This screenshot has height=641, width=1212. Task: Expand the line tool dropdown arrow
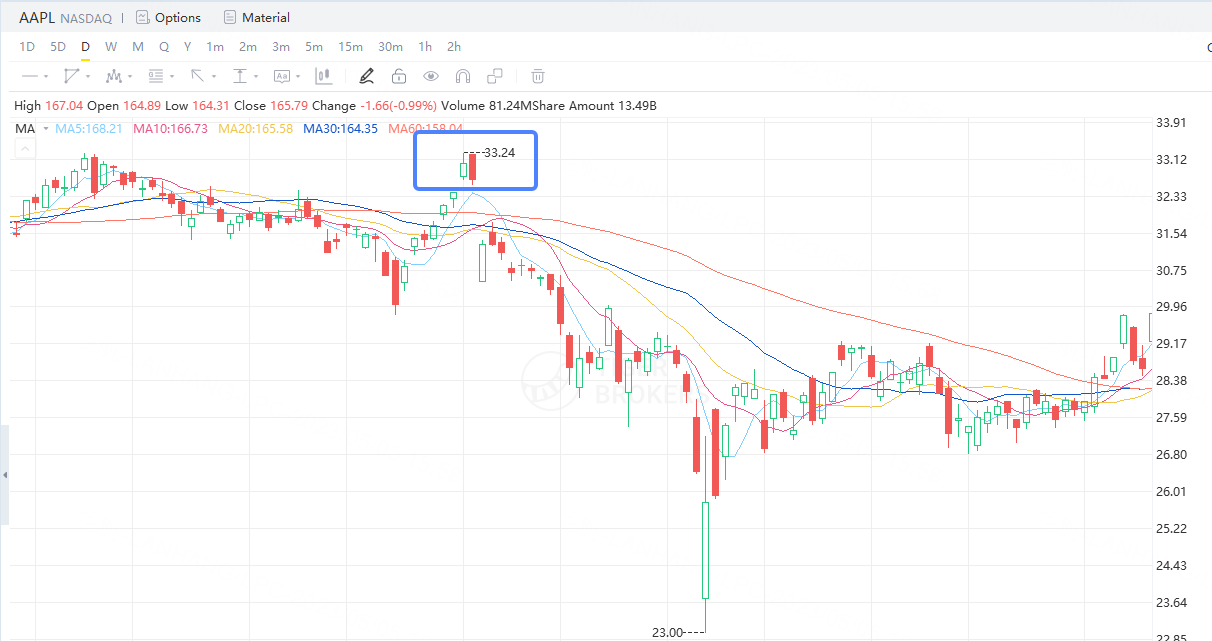(x=46, y=76)
